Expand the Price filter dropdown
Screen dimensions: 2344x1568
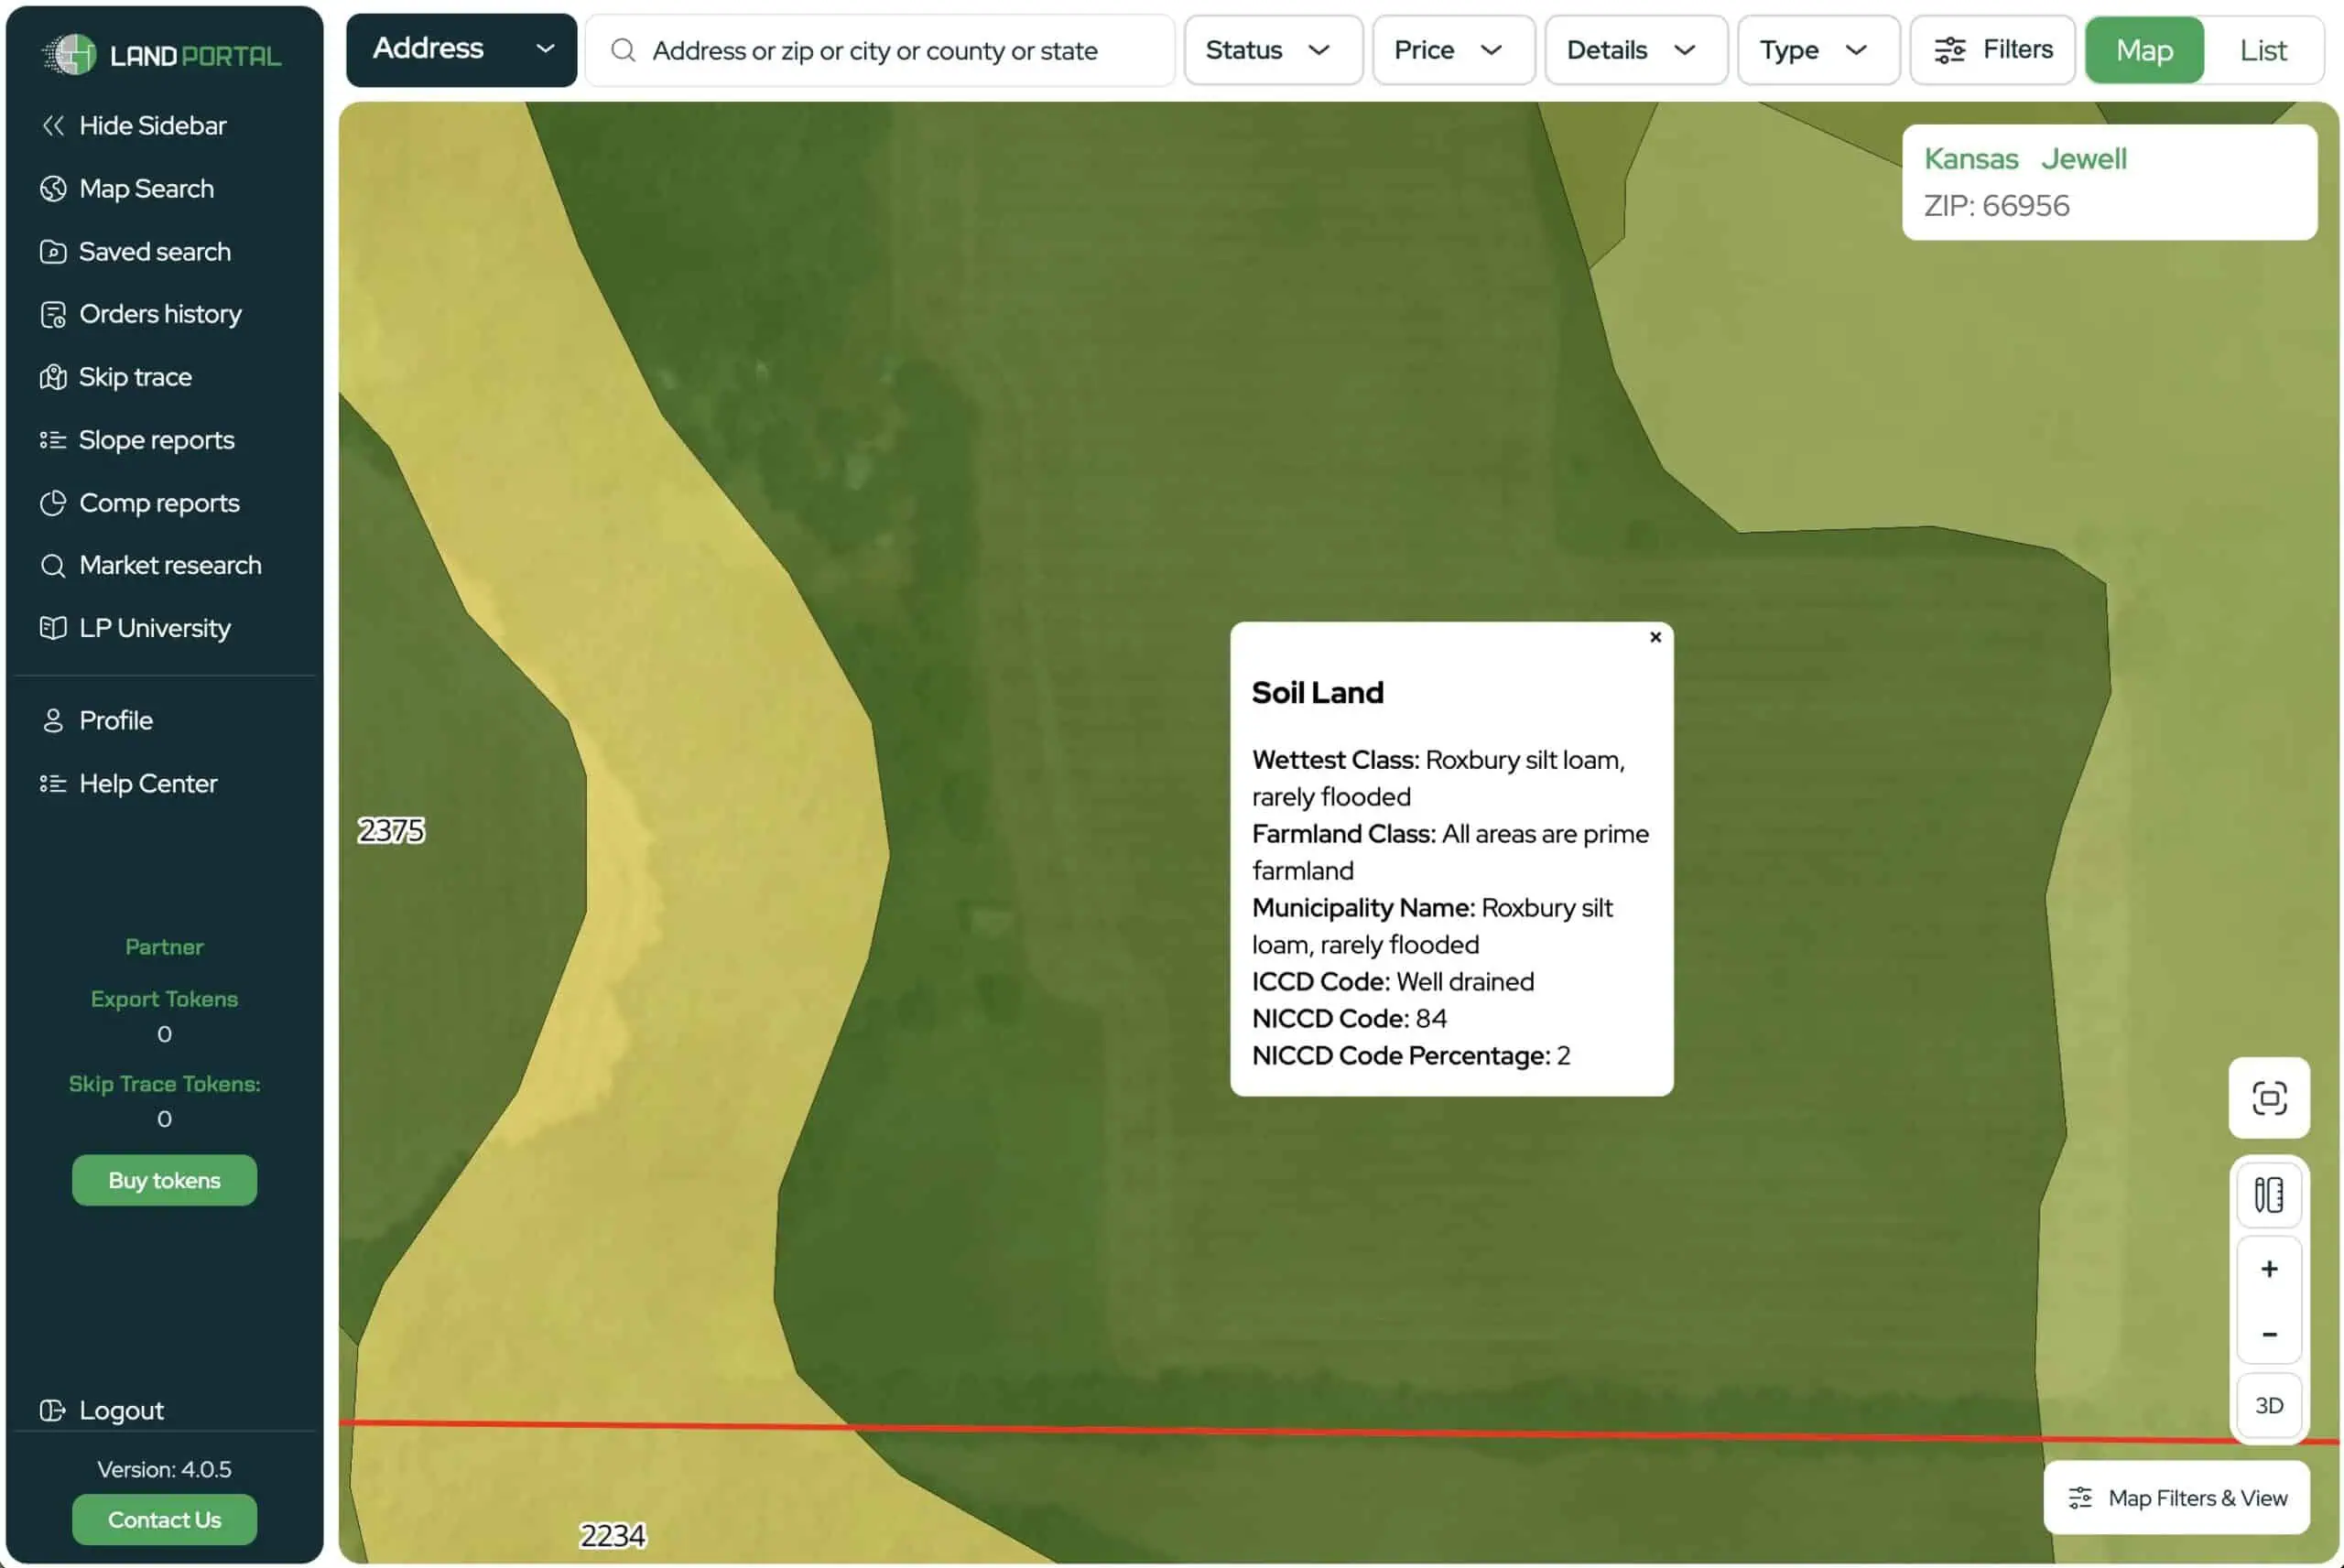coord(1452,49)
